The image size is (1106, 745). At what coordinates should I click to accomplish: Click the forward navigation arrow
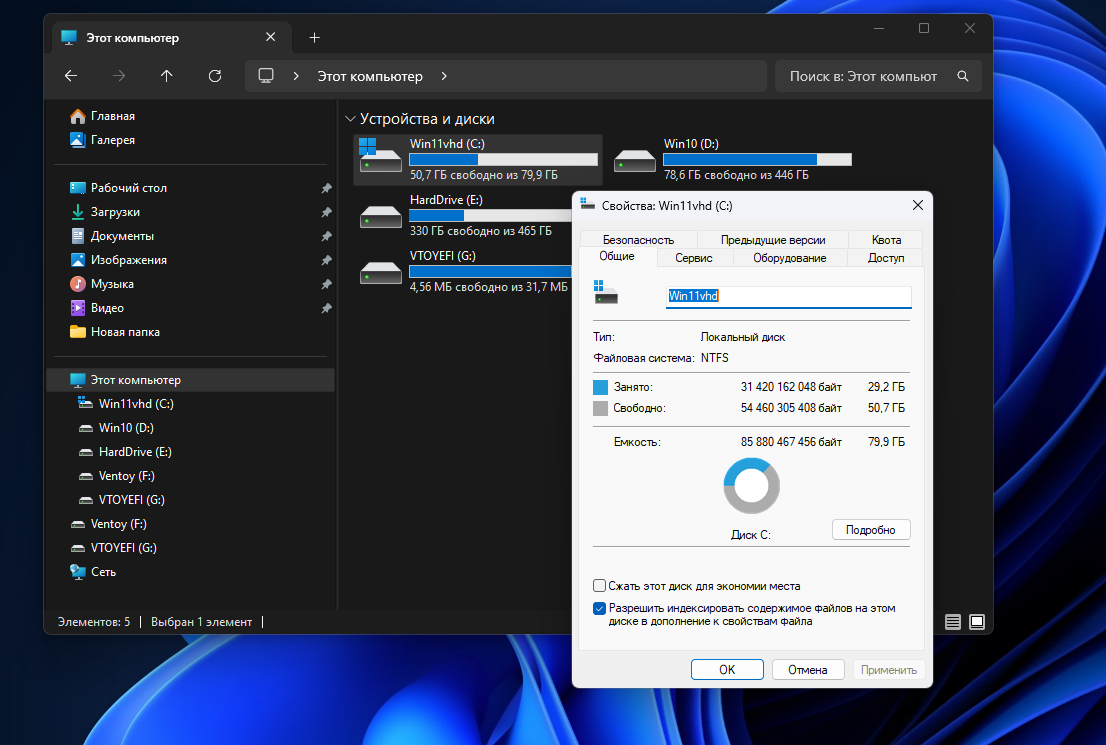click(x=118, y=75)
